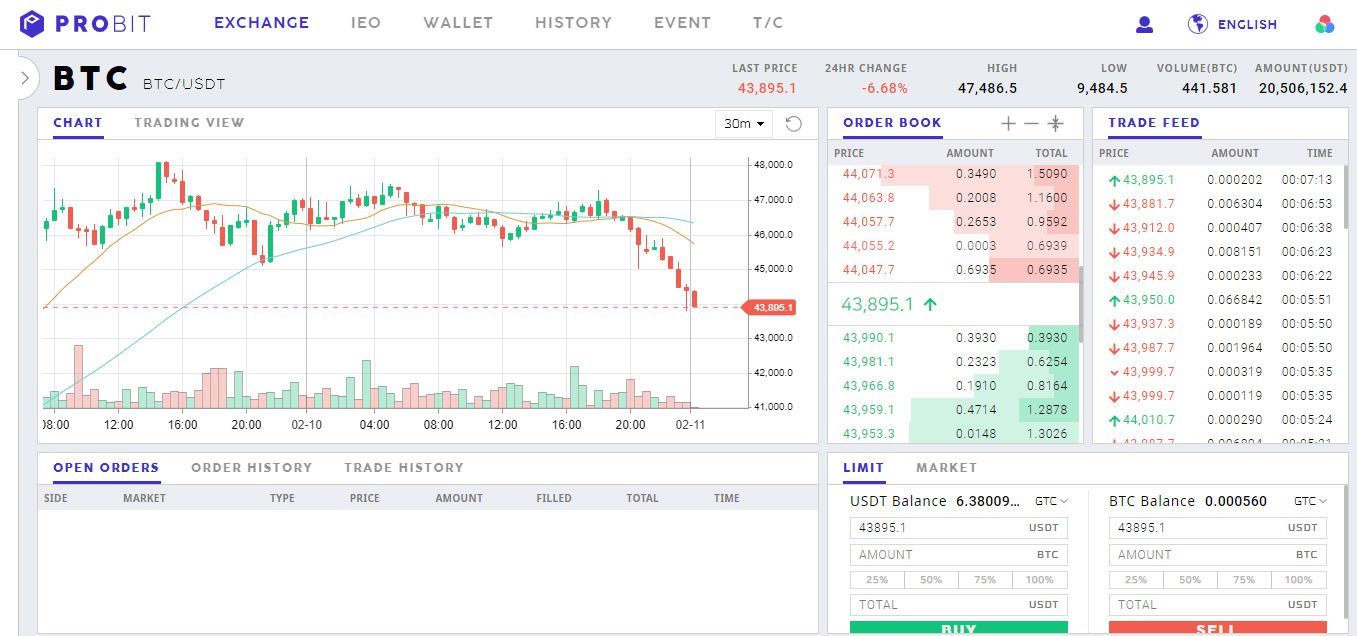The height and width of the screenshot is (636, 1357).
Task: Open GTC dropdown beside USDT Balance
Action: click(x=1052, y=501)
